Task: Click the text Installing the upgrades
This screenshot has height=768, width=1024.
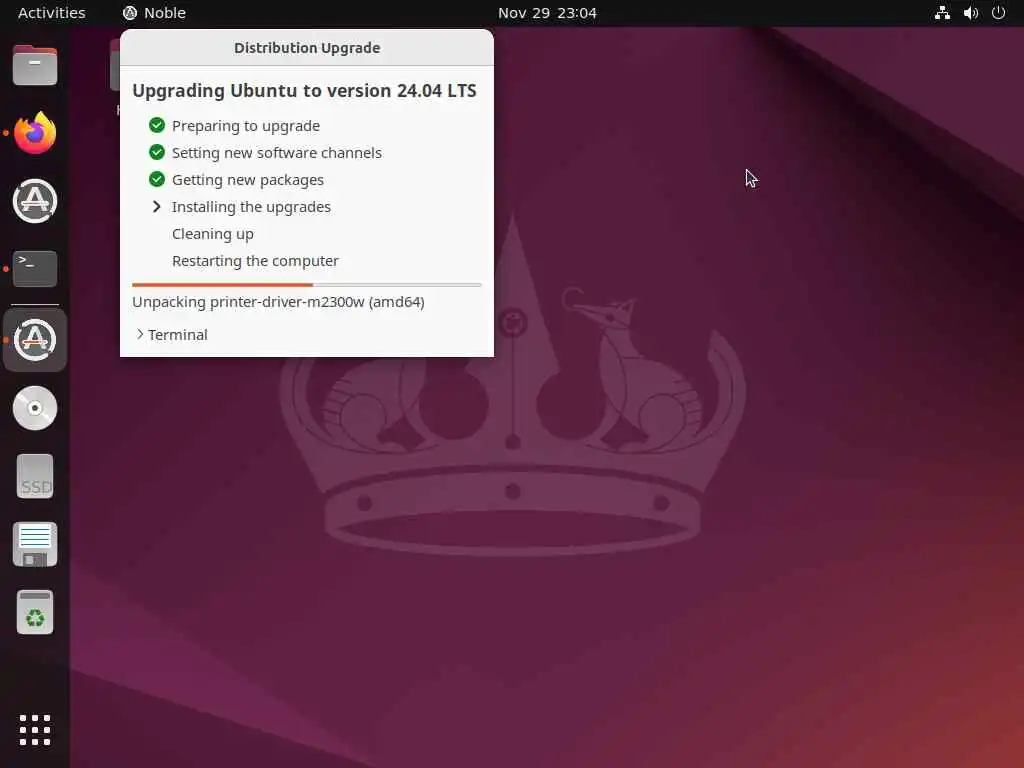Action: 251,207
